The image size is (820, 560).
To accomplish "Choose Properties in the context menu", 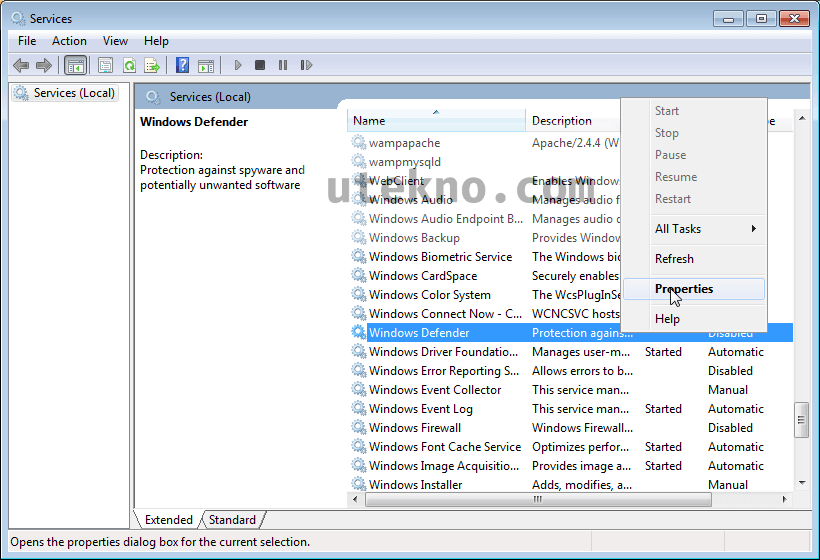I will pos(694,289).
